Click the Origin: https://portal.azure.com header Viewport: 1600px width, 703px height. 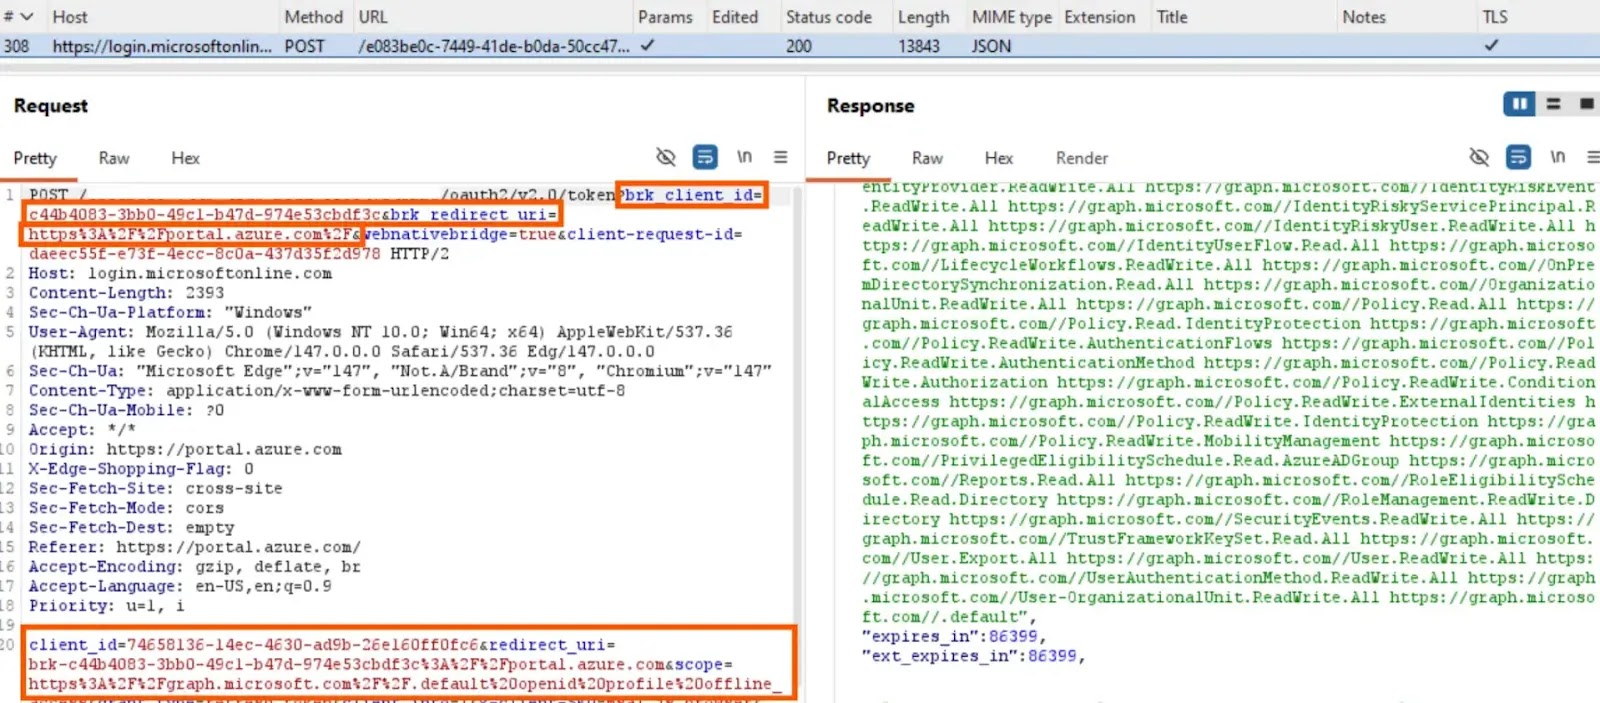tap(185, 450)
